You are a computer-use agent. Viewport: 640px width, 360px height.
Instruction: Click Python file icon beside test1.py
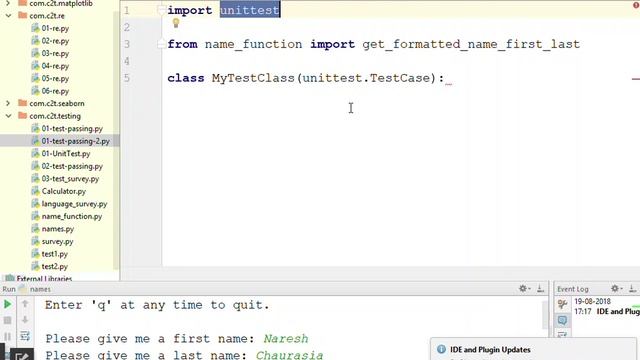(36, 254)
